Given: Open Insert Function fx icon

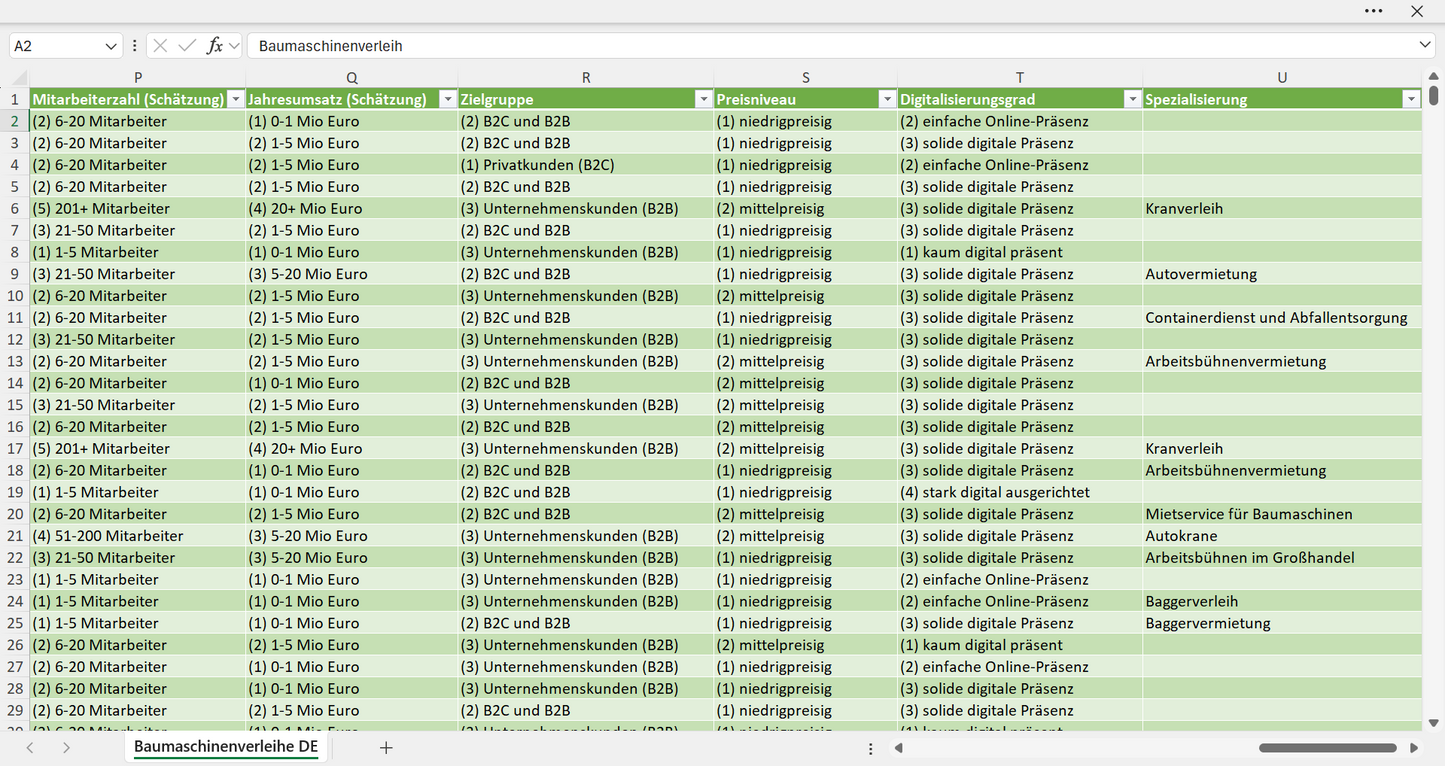Looking at the screenshot, I should pos(214,46).
